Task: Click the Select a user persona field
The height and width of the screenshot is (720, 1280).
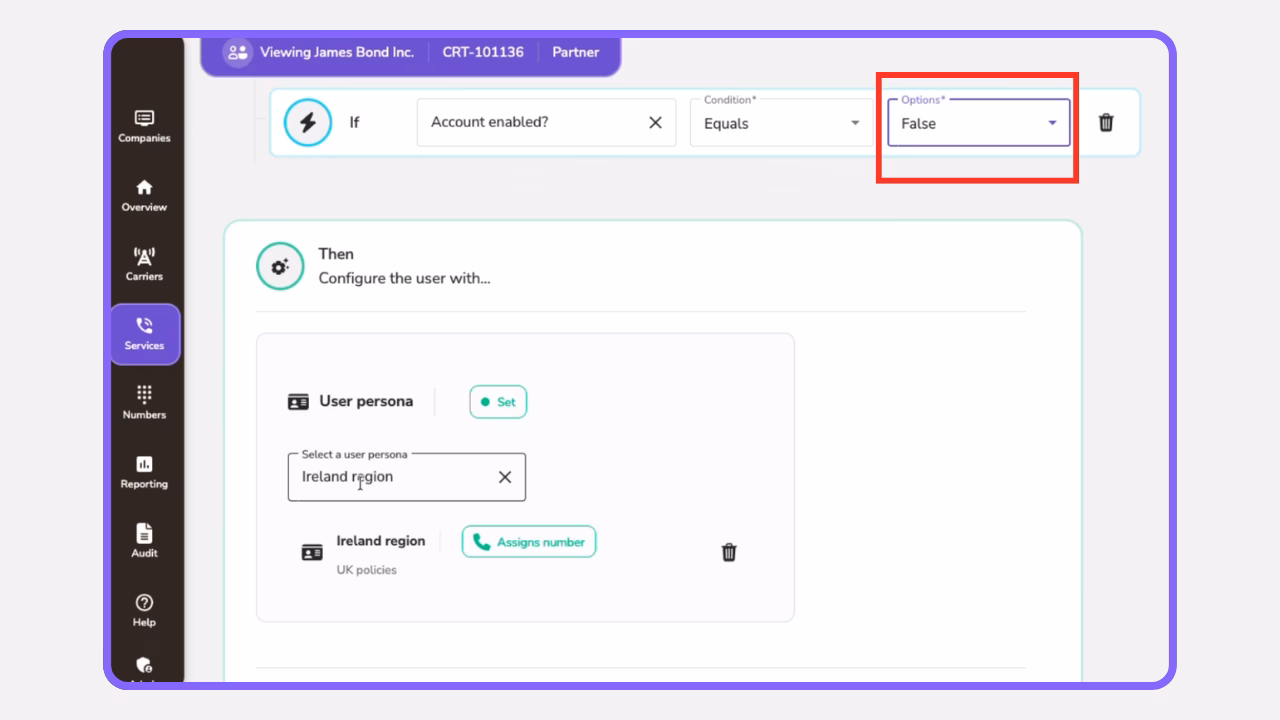Action: point(406,477)
